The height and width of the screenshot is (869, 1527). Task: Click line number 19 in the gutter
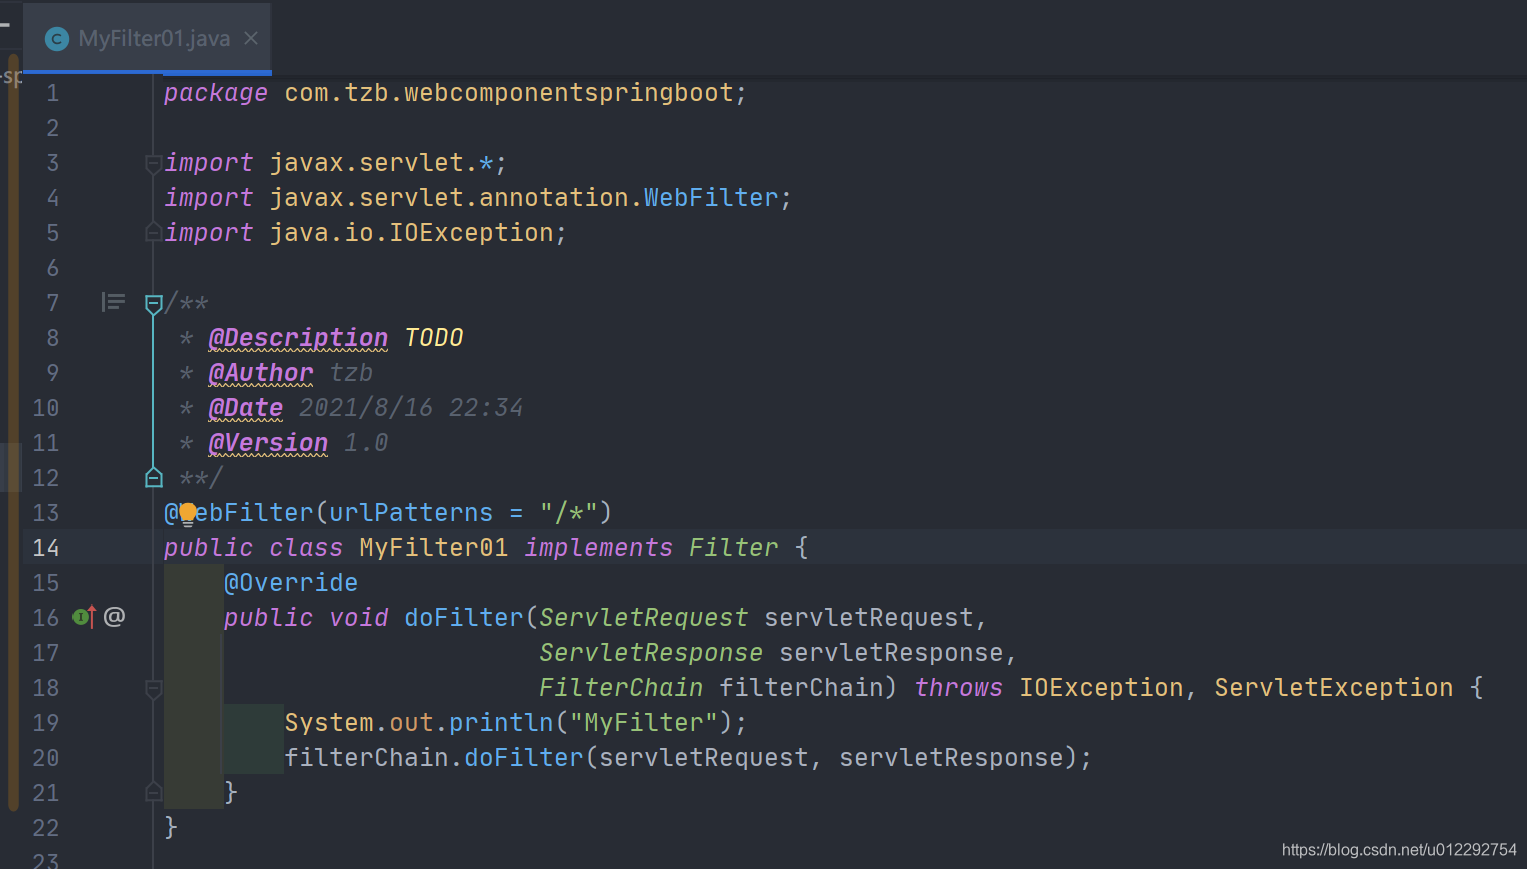point(46,723)
